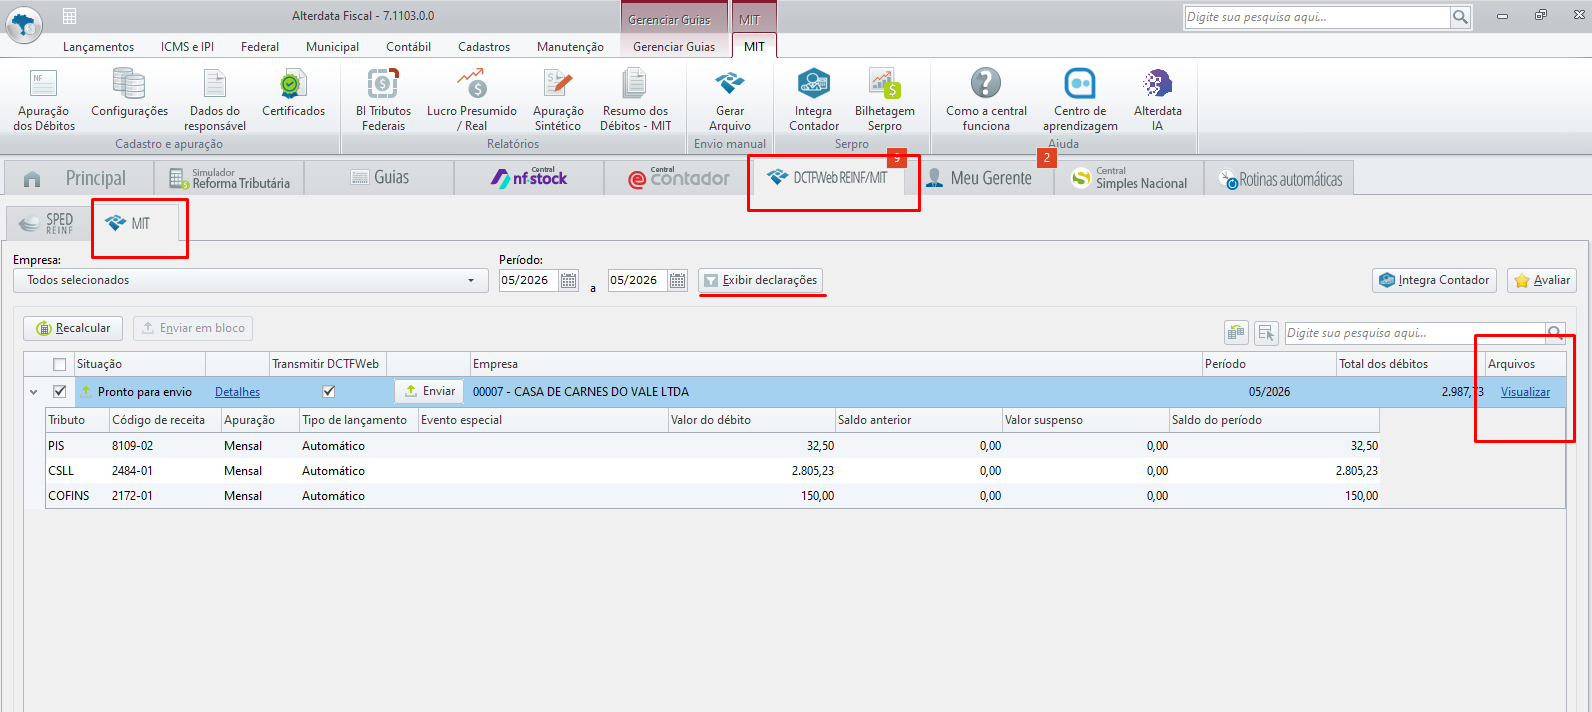Image resolution: width=1592 pixels, height=712 pixels.
Task: Select the PIS 8109-02 row
Action: (712, 446)
